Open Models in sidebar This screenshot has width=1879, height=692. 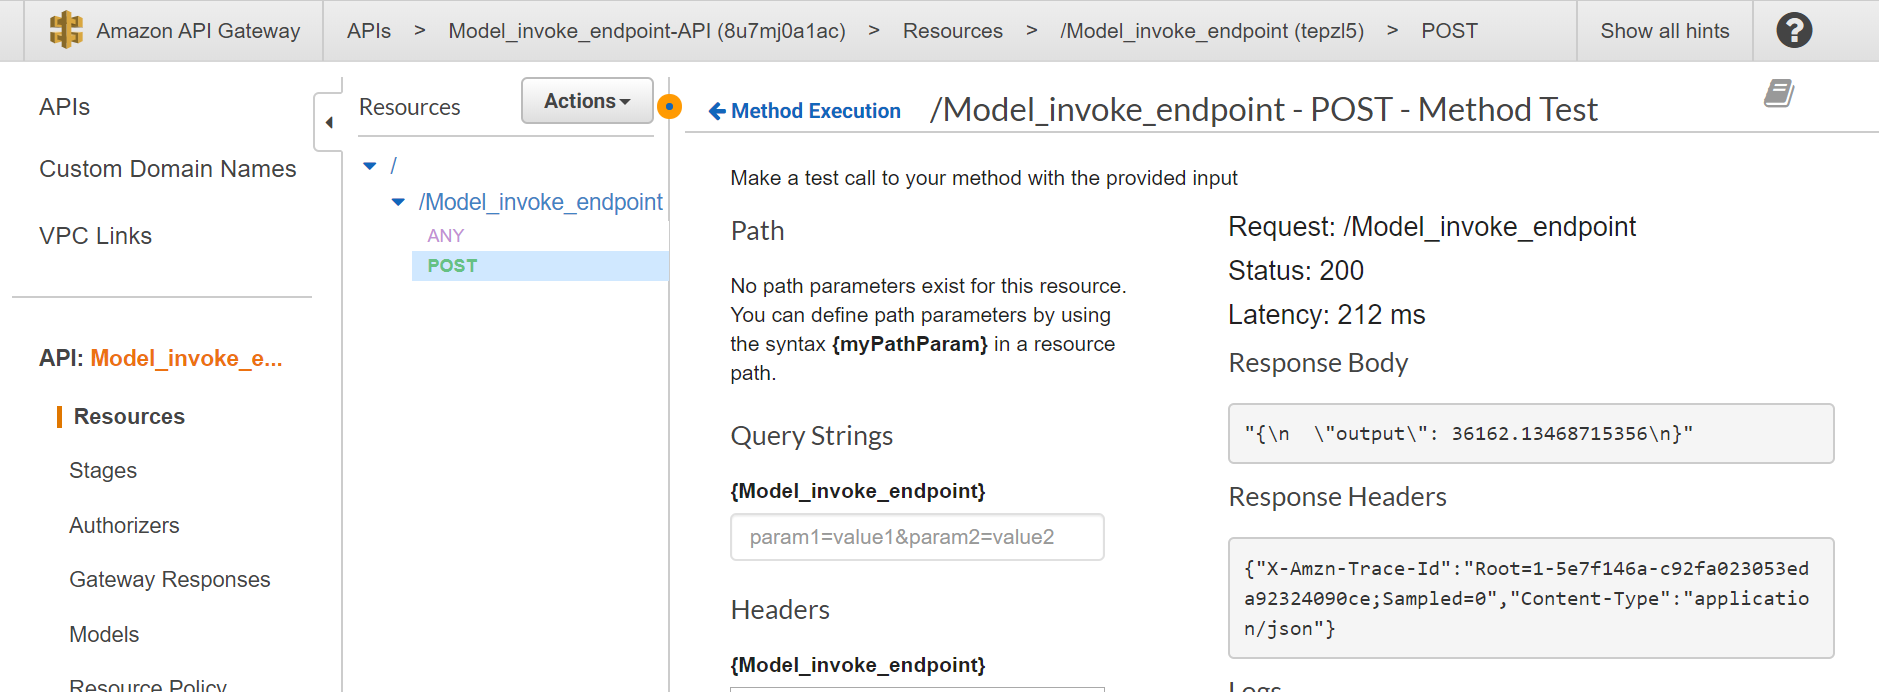[104, 635]
